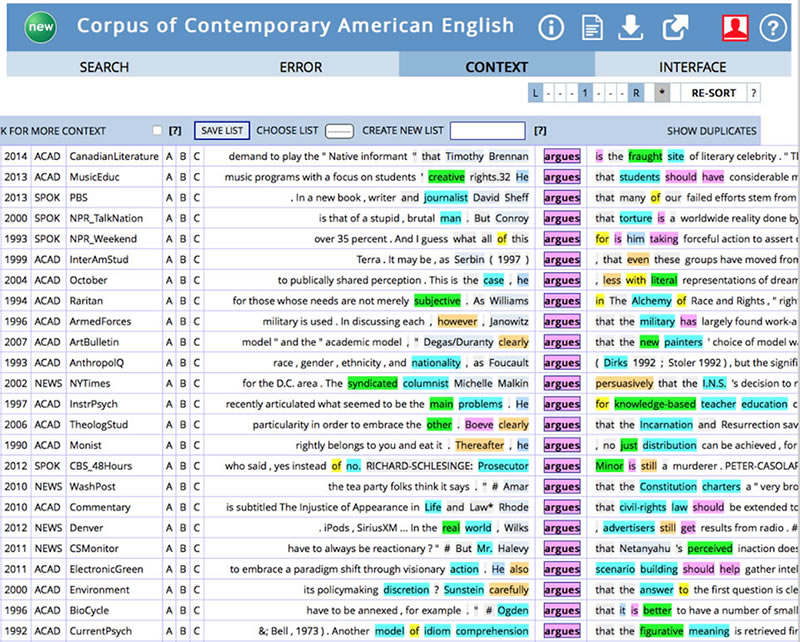Screen dimensions: 800x642
Task: Toggle the checkbox next to MORE CONTEXT
Action: (x=157, y=131)
